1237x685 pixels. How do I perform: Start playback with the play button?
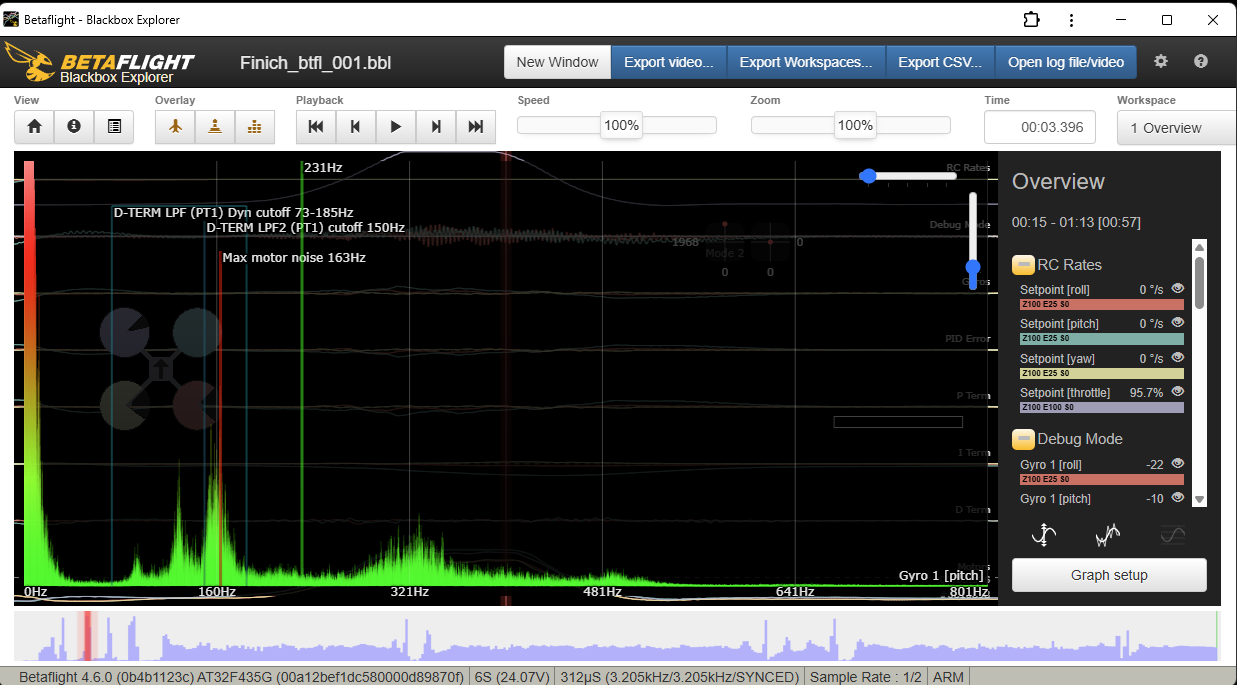[x=396, y=127]
